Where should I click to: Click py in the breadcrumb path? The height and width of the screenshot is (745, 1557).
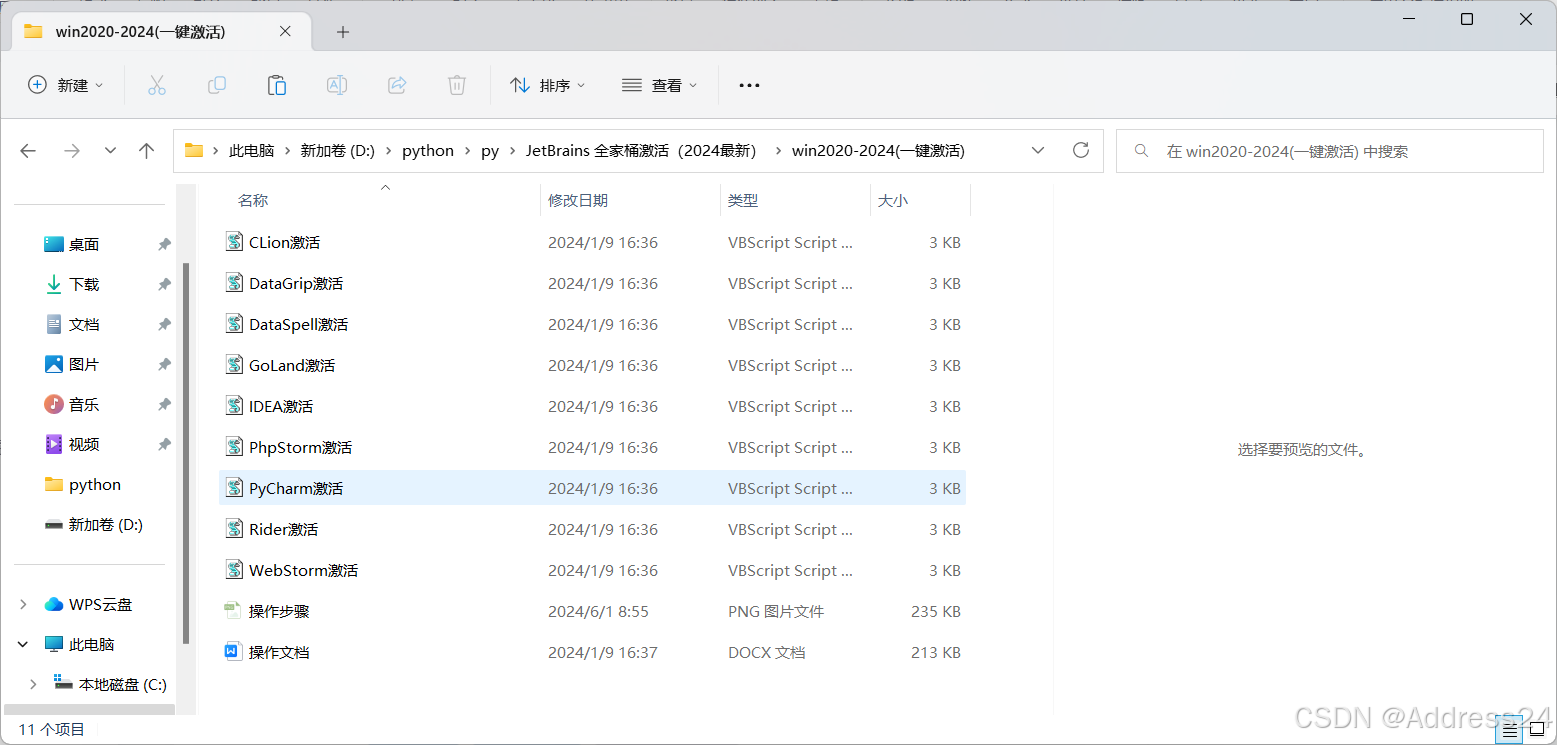point(490,151)
